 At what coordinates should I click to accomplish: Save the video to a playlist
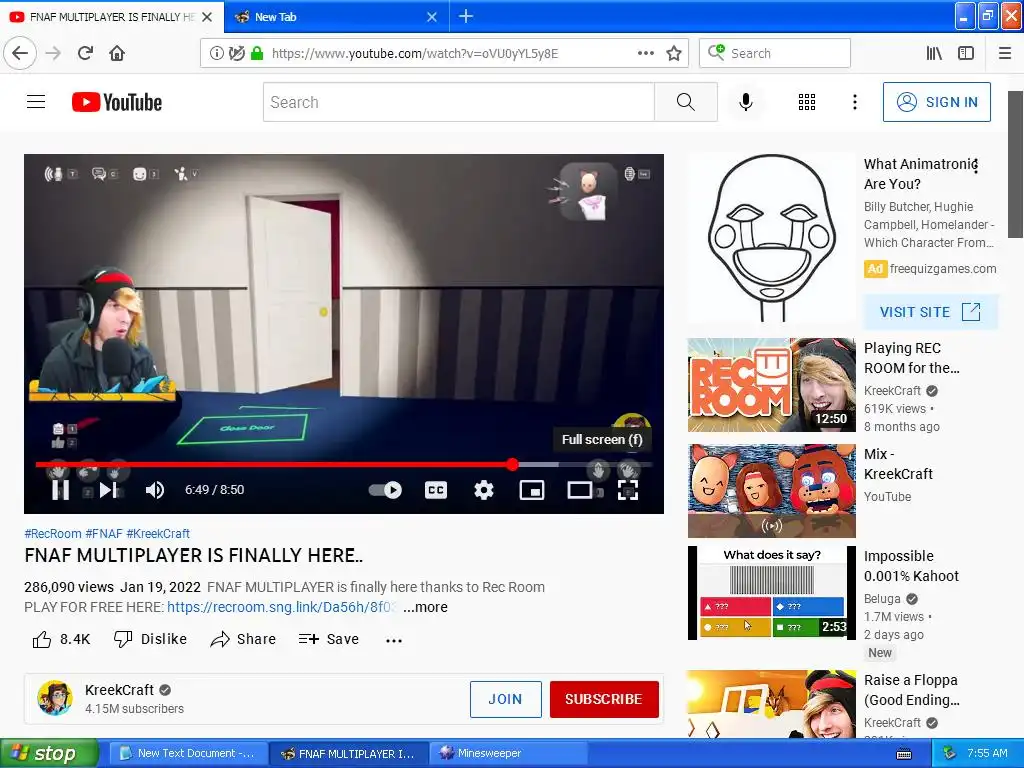click(x=328, y=639)
